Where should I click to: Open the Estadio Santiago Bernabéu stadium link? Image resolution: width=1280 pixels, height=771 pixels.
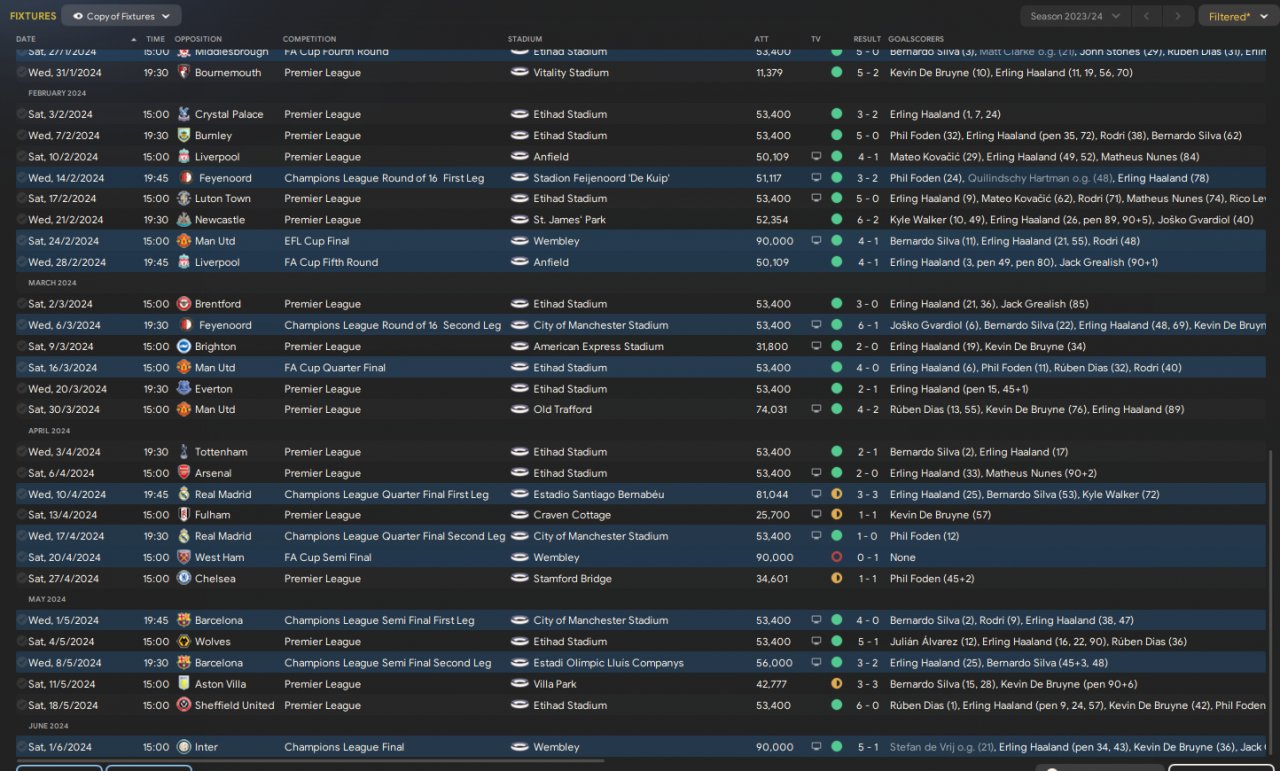pyautogui.click(x=601, y=494)
